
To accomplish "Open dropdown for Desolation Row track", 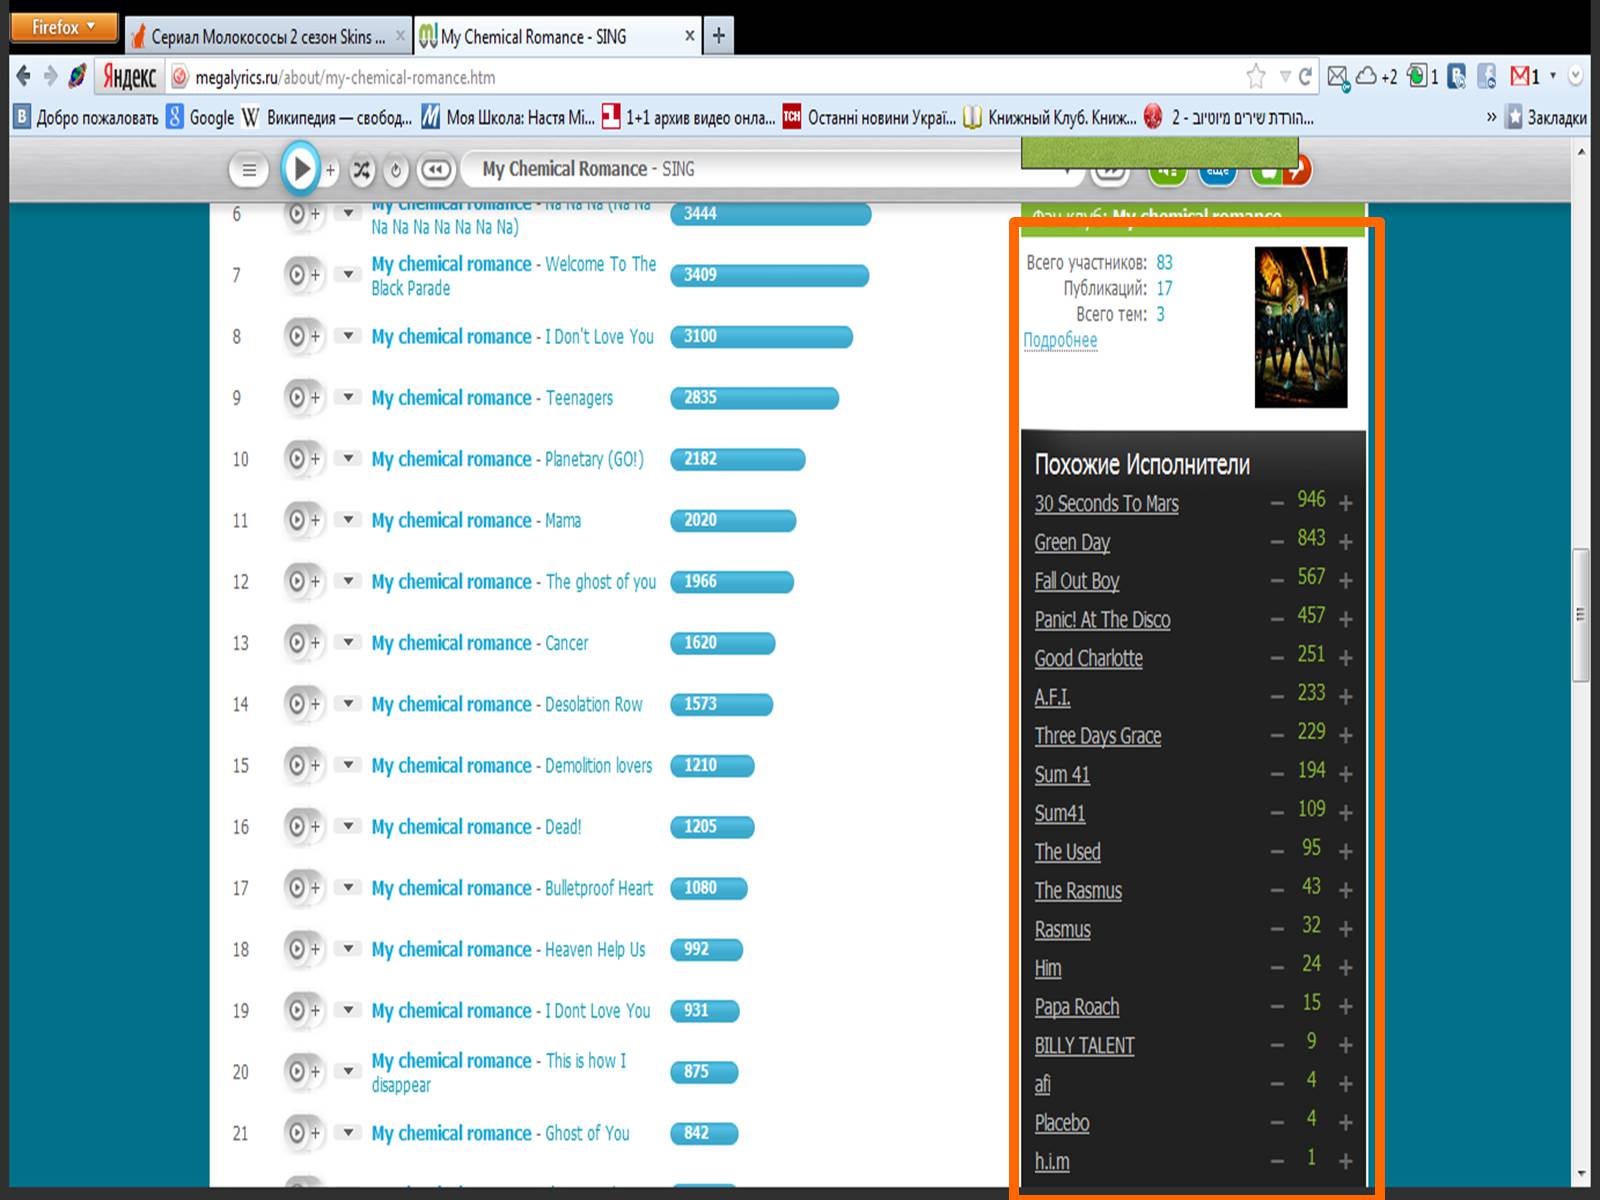I will coord(348,704).
